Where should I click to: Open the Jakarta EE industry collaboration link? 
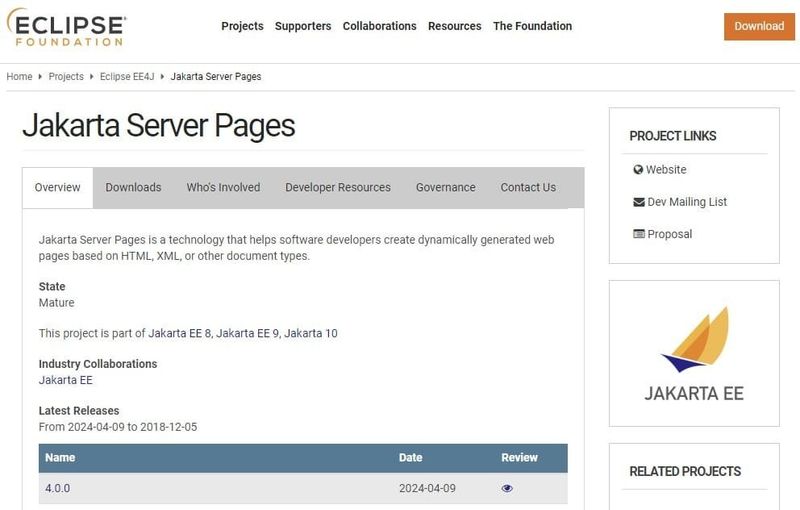[66, 380]
